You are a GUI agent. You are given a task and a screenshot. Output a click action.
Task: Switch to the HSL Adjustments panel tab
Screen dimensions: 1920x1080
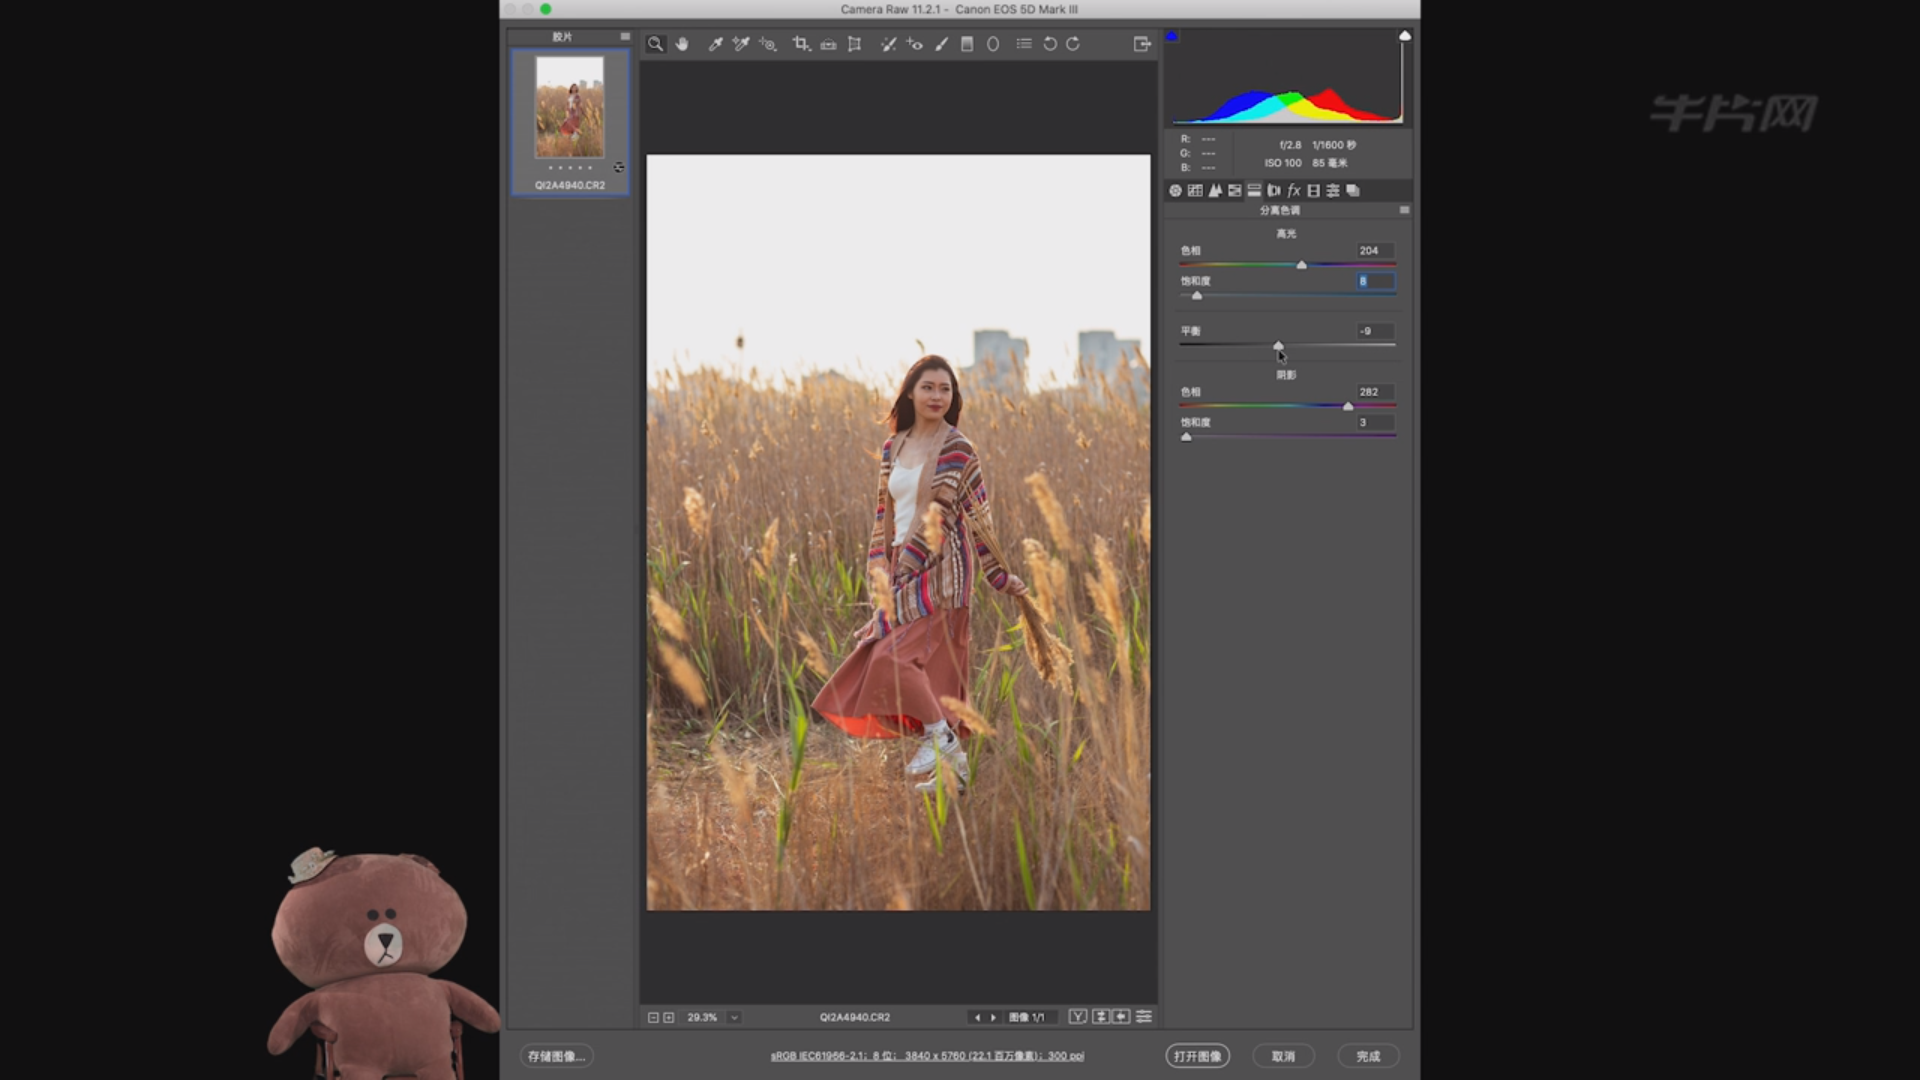(x=1235, y=190)
